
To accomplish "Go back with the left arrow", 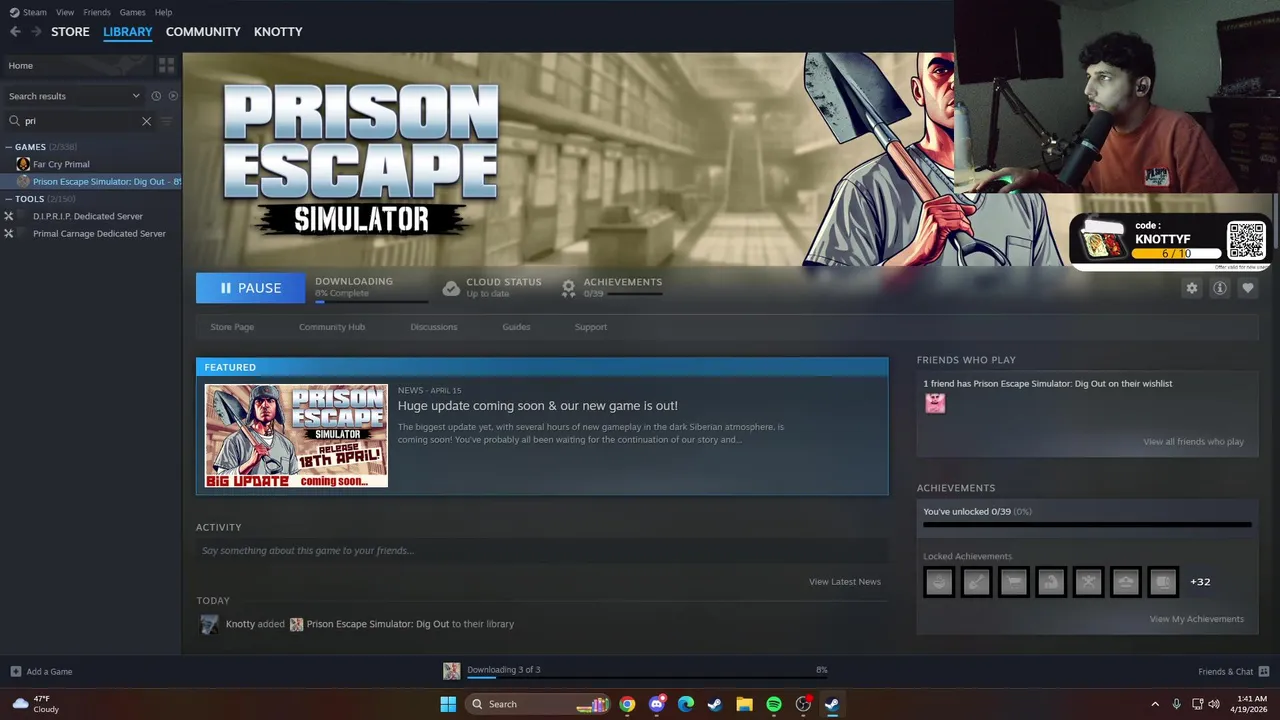I will coord(15,32).
